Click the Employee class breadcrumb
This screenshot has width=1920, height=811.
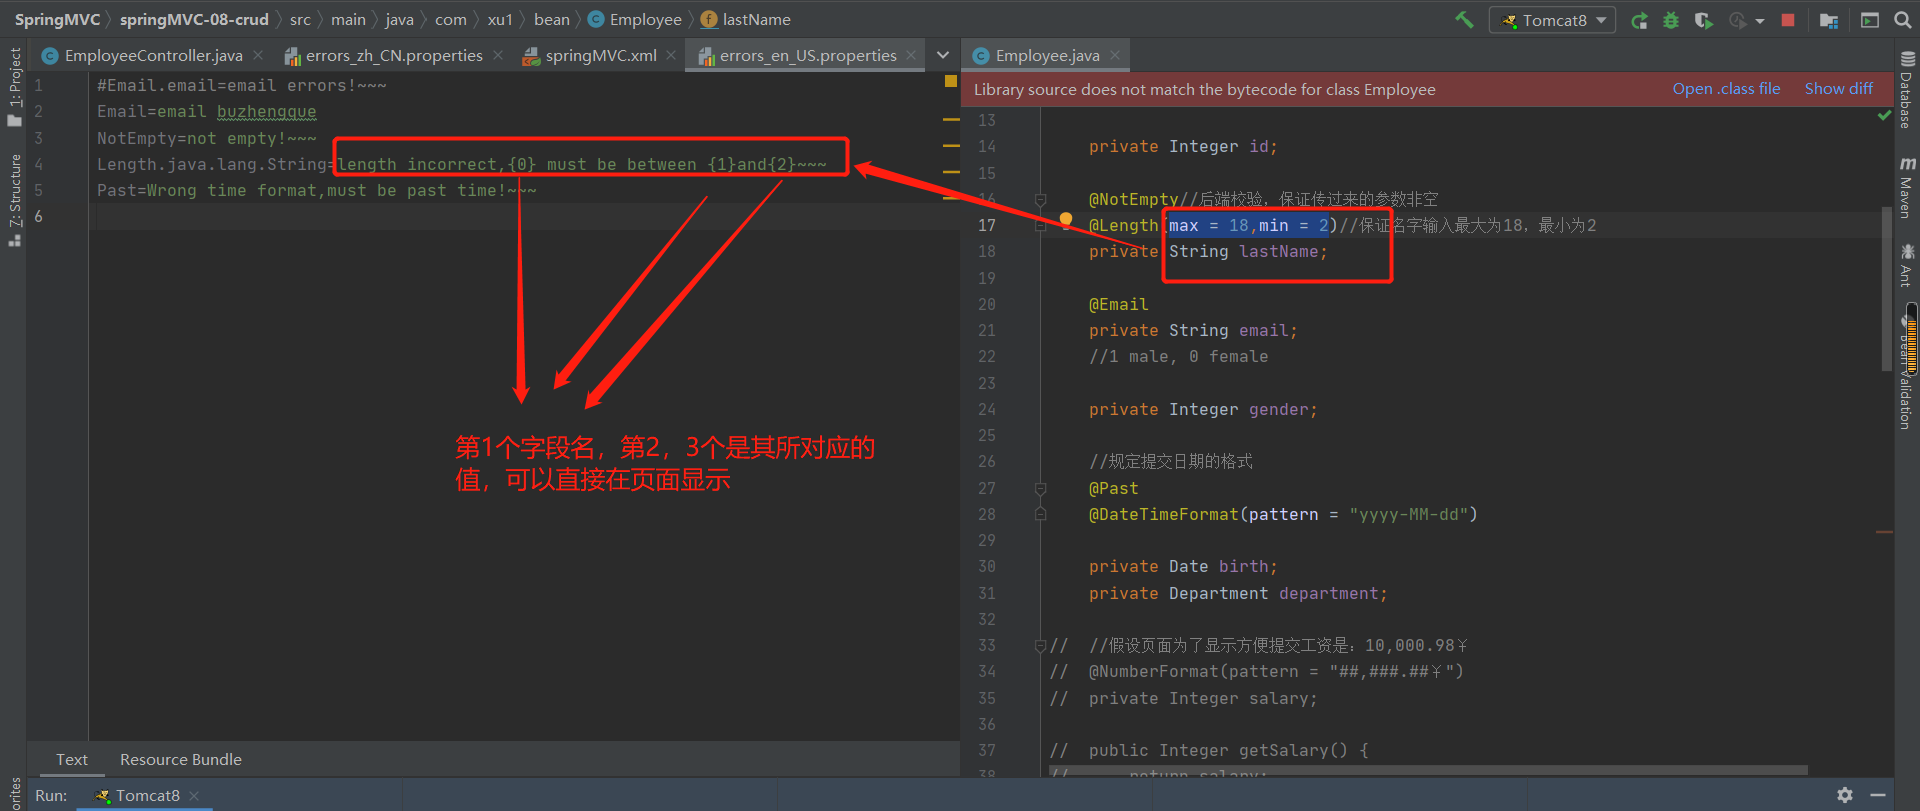(x=635, y=19)
